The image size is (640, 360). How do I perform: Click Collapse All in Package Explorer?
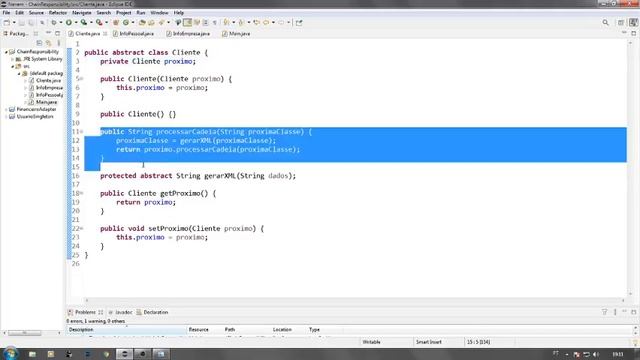click(x=39, y=43)
